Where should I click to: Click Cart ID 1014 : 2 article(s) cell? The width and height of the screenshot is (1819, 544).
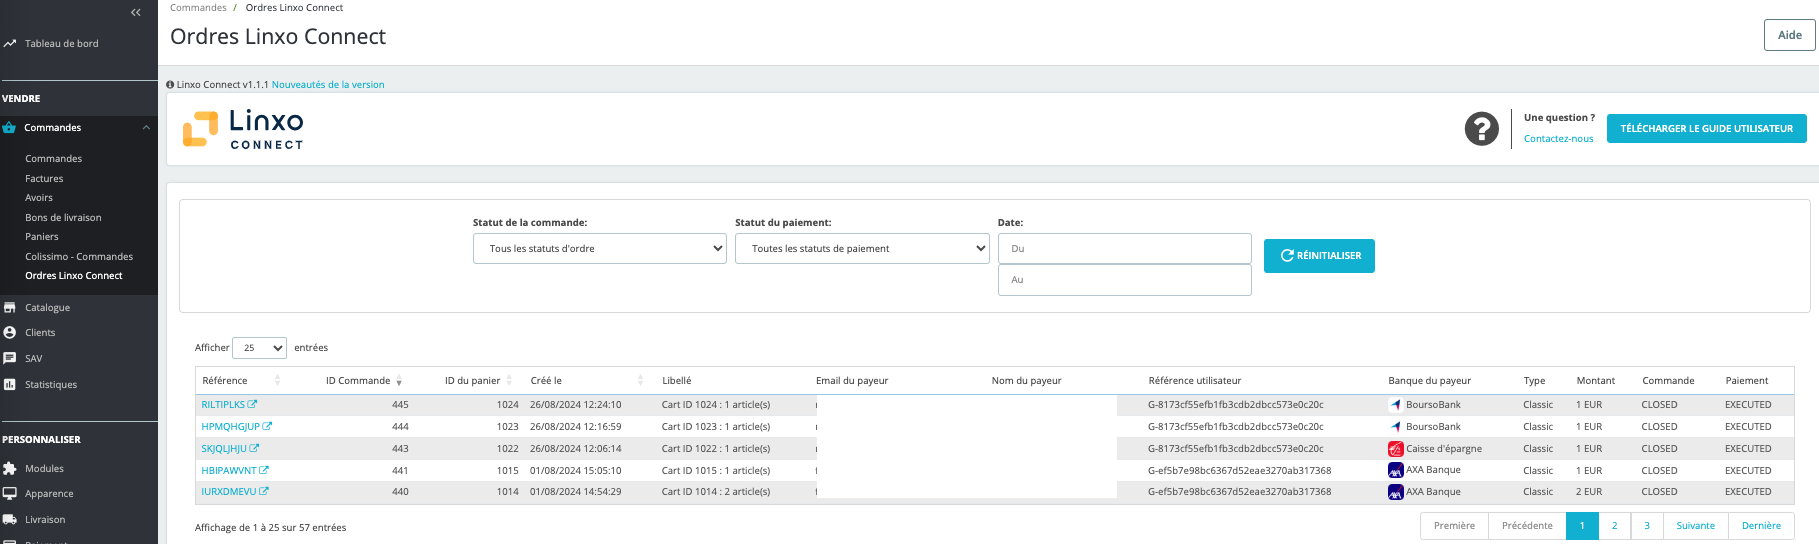click(716, 491)
